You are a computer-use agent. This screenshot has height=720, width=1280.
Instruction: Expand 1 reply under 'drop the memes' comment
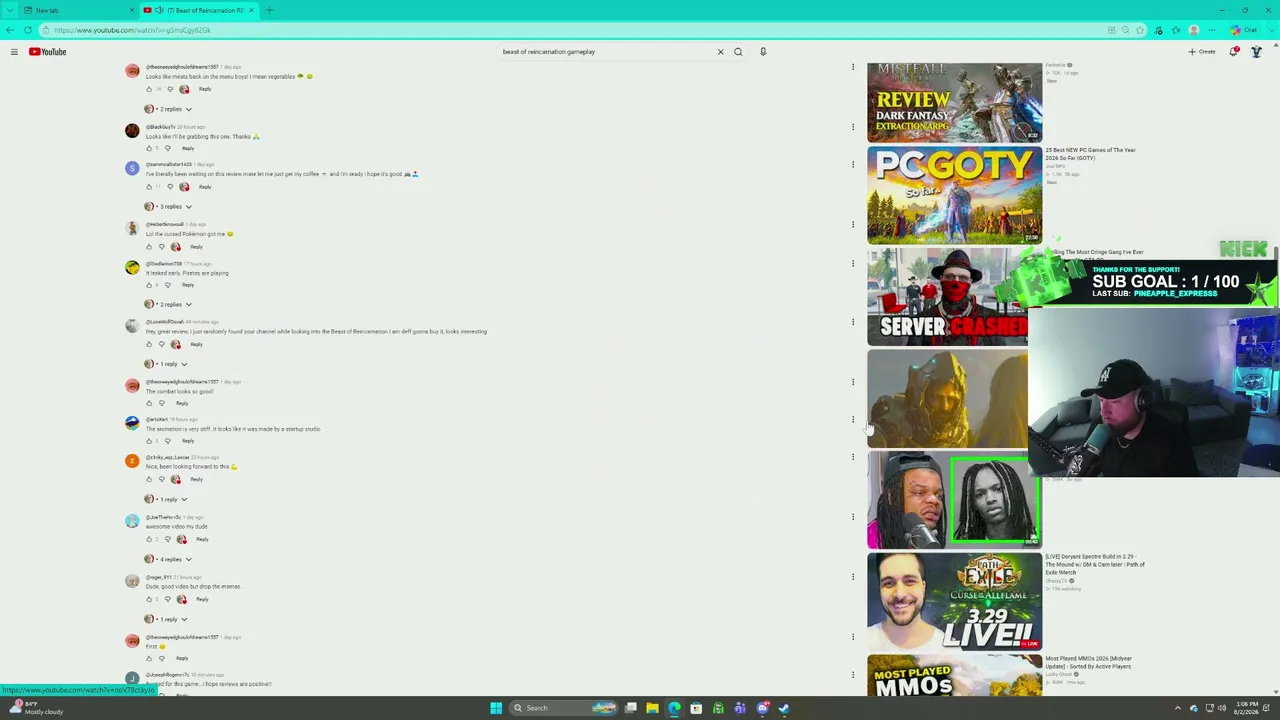pos(167,619)
